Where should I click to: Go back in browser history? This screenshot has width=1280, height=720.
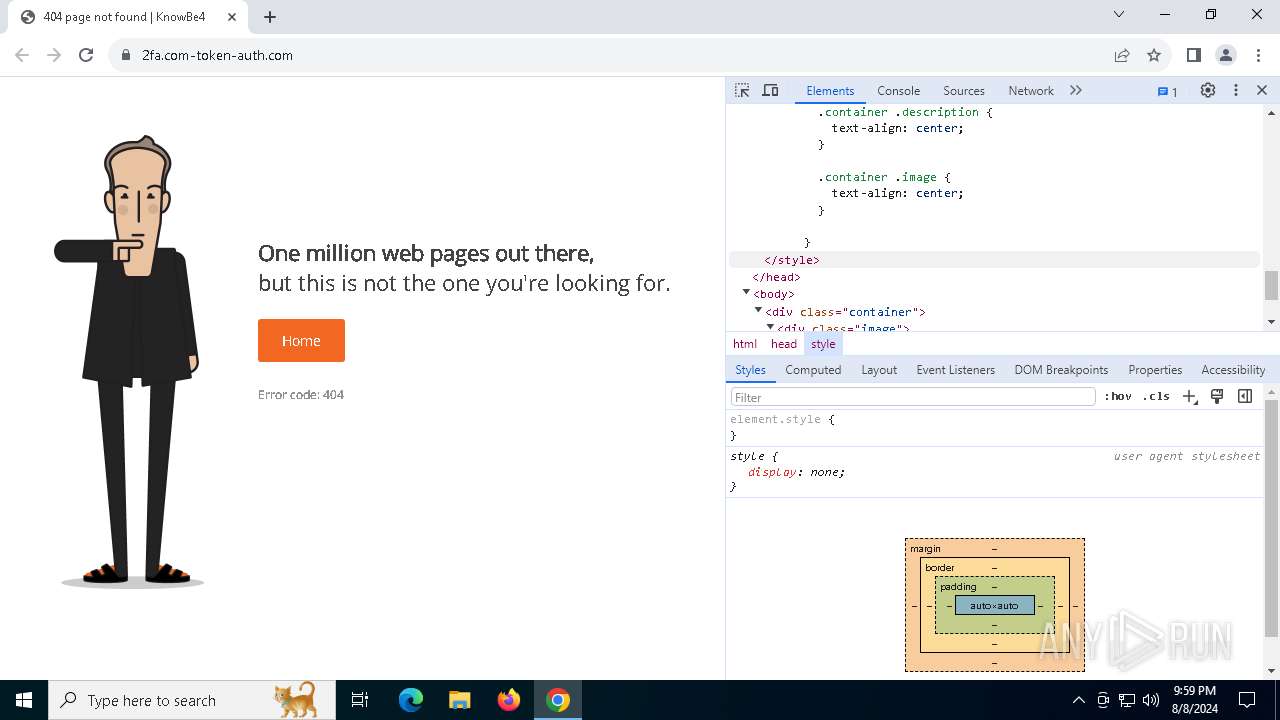tap(22, 55)
